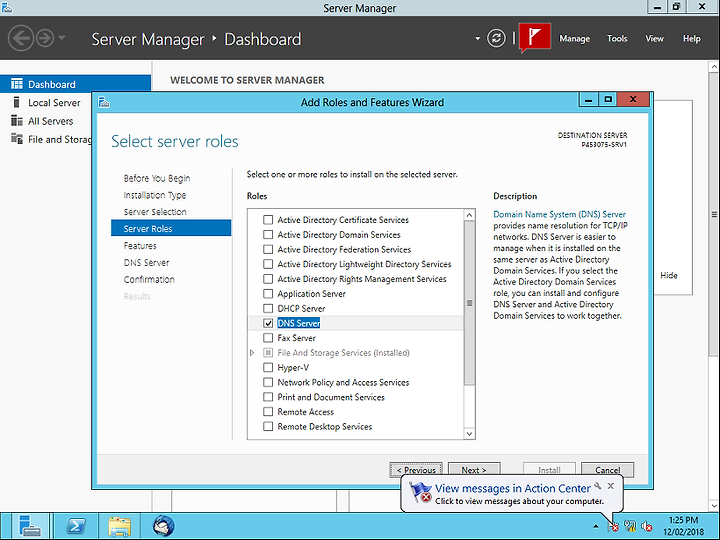The image size is (720, 540).
Task: Show hidden system tray icons arrow
Action: pos(596,526)
